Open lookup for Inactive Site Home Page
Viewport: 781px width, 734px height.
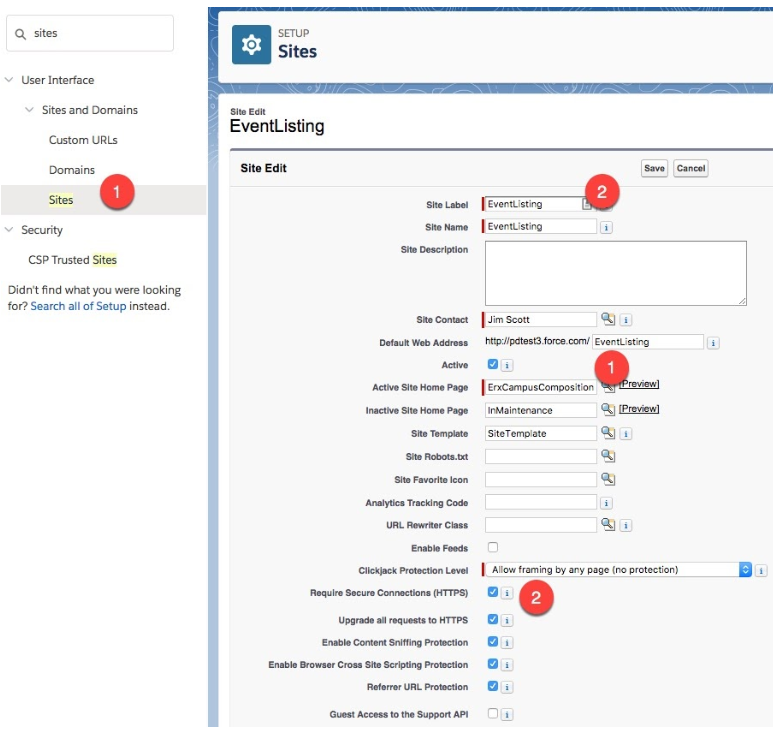coord(607,410)
